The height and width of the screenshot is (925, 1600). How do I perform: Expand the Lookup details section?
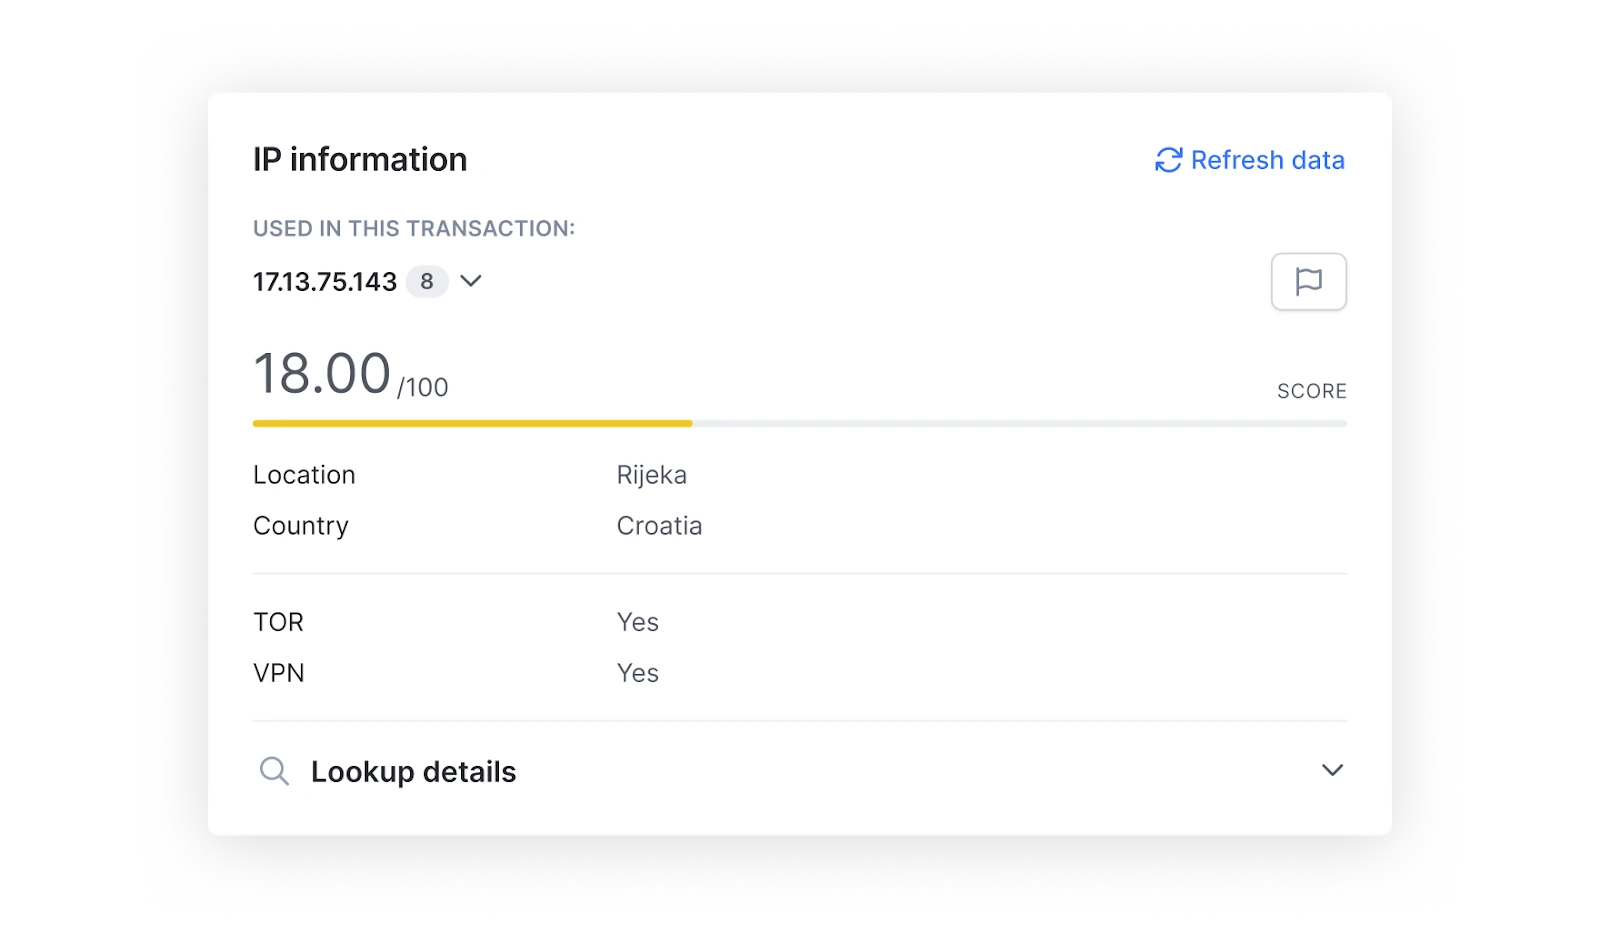pyautogui.click(x=800, y=771)
